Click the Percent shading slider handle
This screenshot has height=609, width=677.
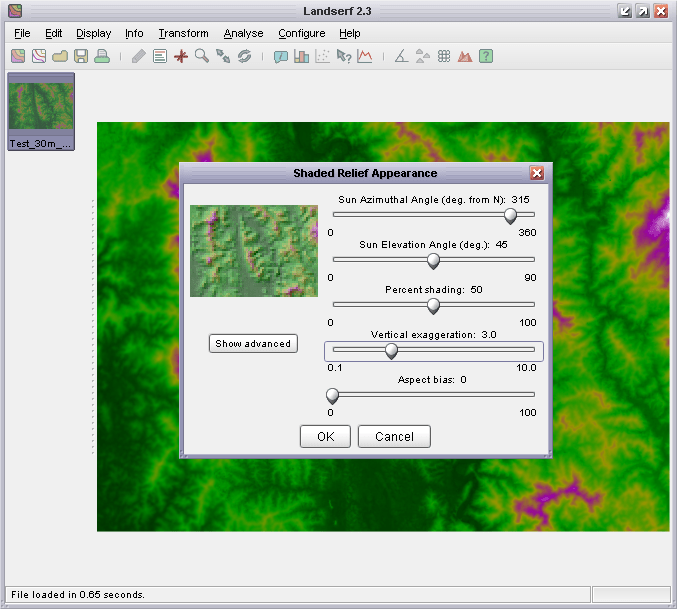click(433, 306)
